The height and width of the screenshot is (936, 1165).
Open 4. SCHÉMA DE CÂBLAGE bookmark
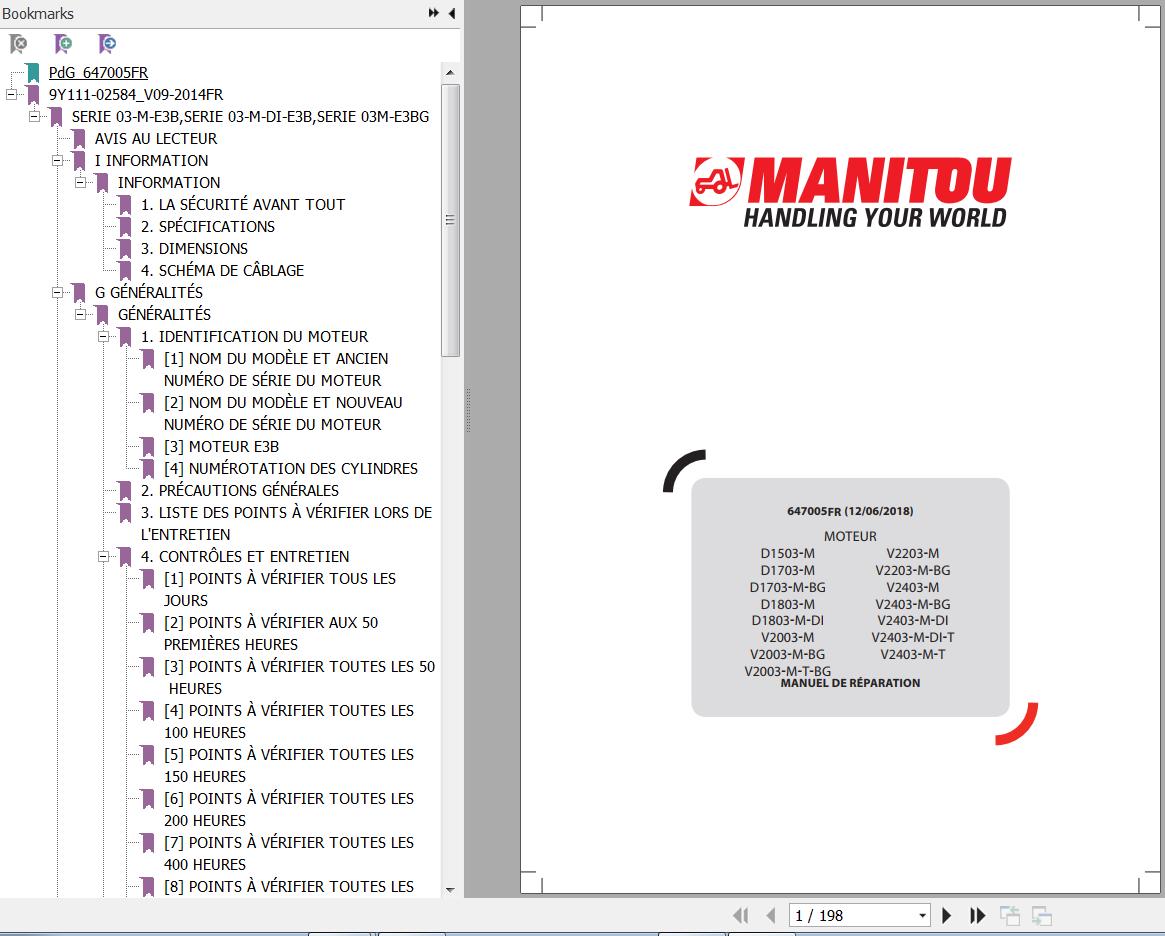[x=222, y=270]
